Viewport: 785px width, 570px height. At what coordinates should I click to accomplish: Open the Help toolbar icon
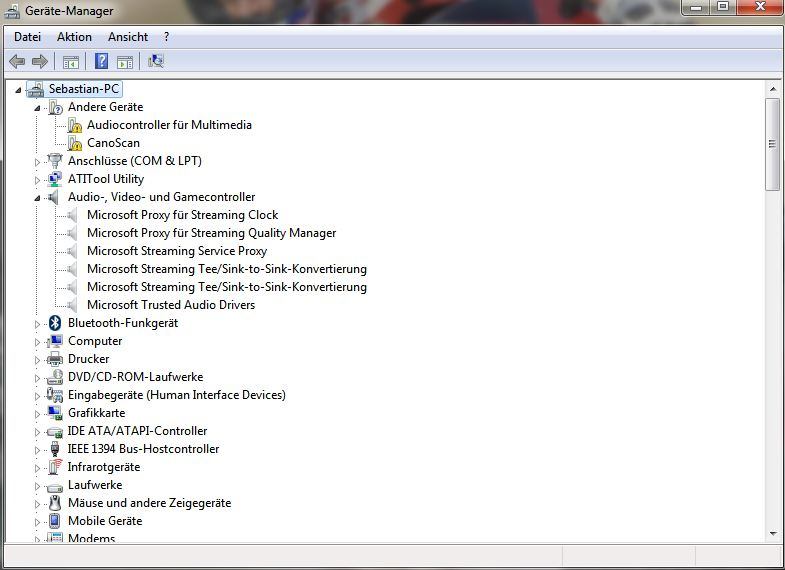tap(101, 61)
